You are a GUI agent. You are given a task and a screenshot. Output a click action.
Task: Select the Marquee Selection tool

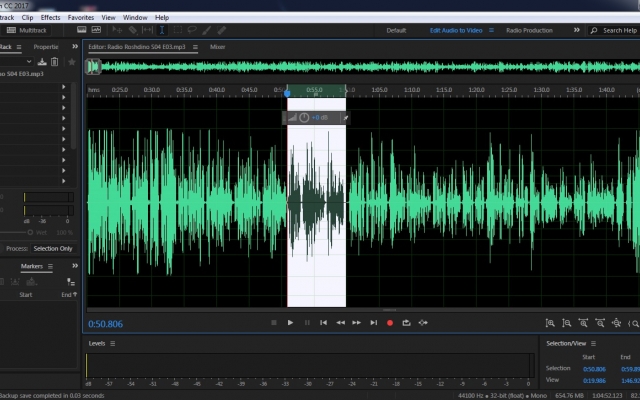(x=178, y=30)
